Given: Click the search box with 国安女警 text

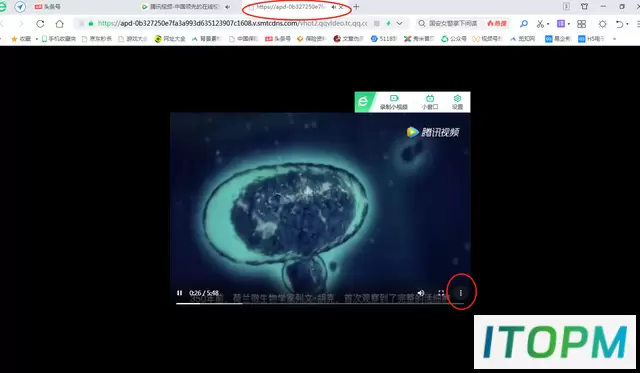Looking at the screenshot, I should [452, 23].
